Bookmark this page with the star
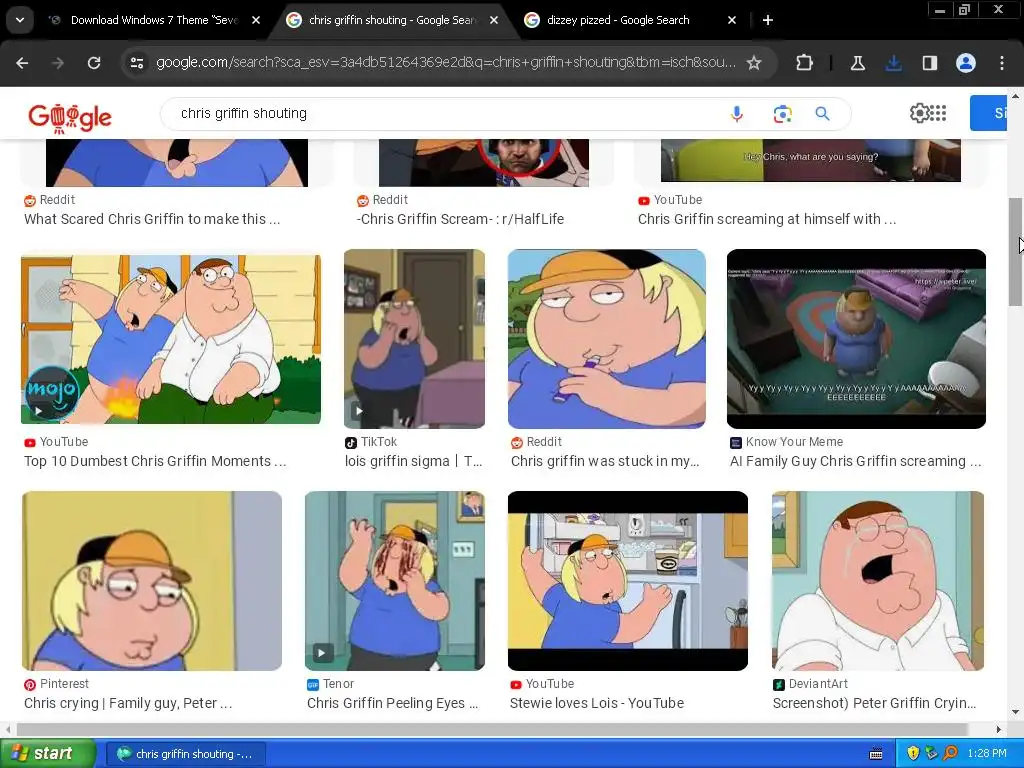Viewport: 1024px width, 768px height. click(754, 63)
